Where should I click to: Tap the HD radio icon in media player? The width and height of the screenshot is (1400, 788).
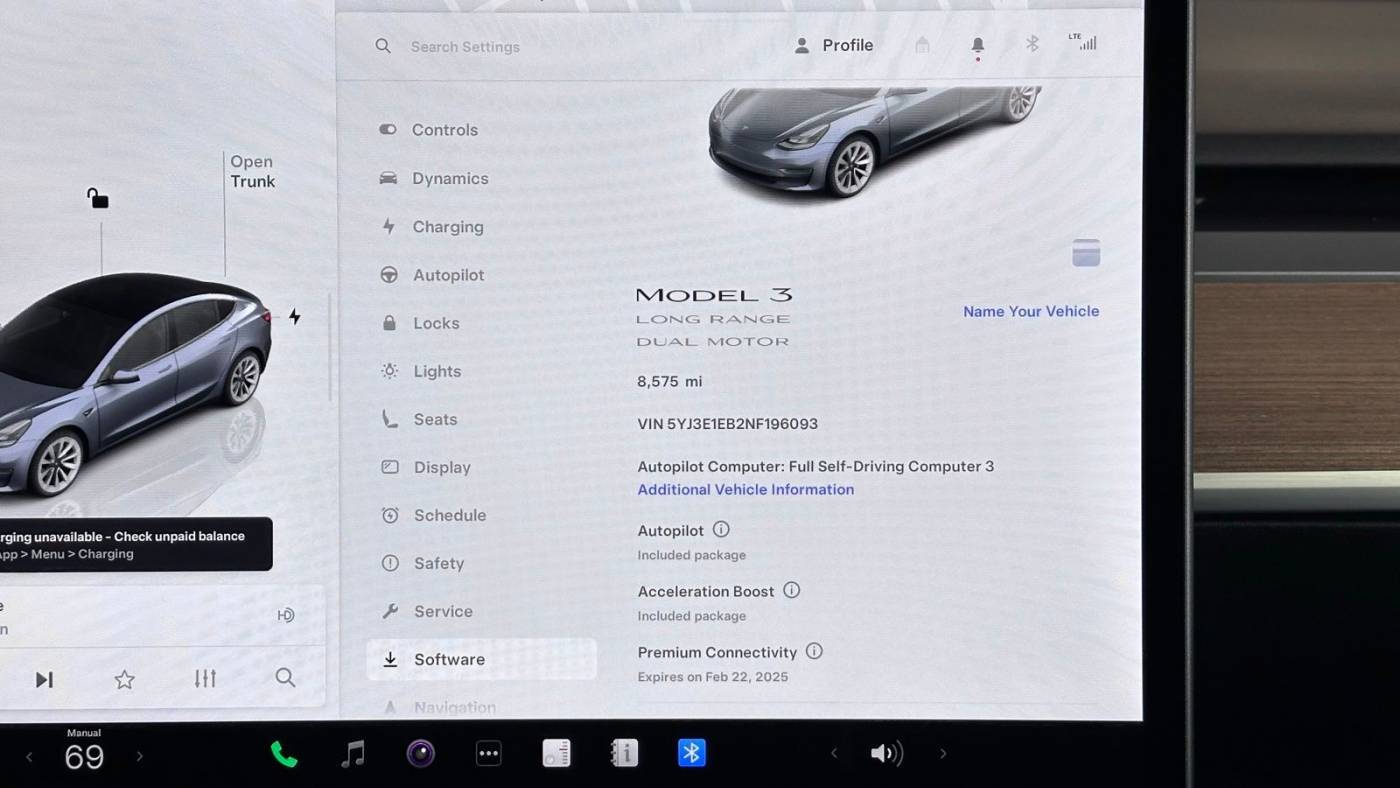pos(286,615)
